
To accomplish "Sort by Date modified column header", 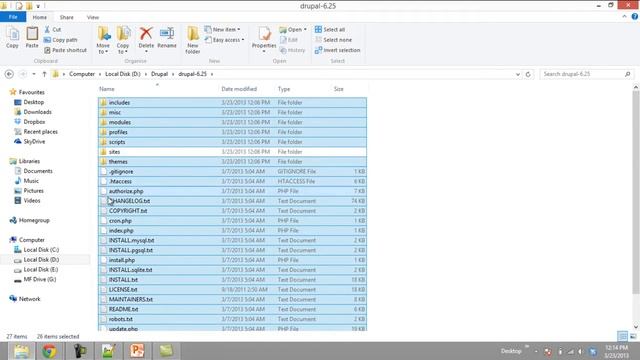I will coord(247,89).
